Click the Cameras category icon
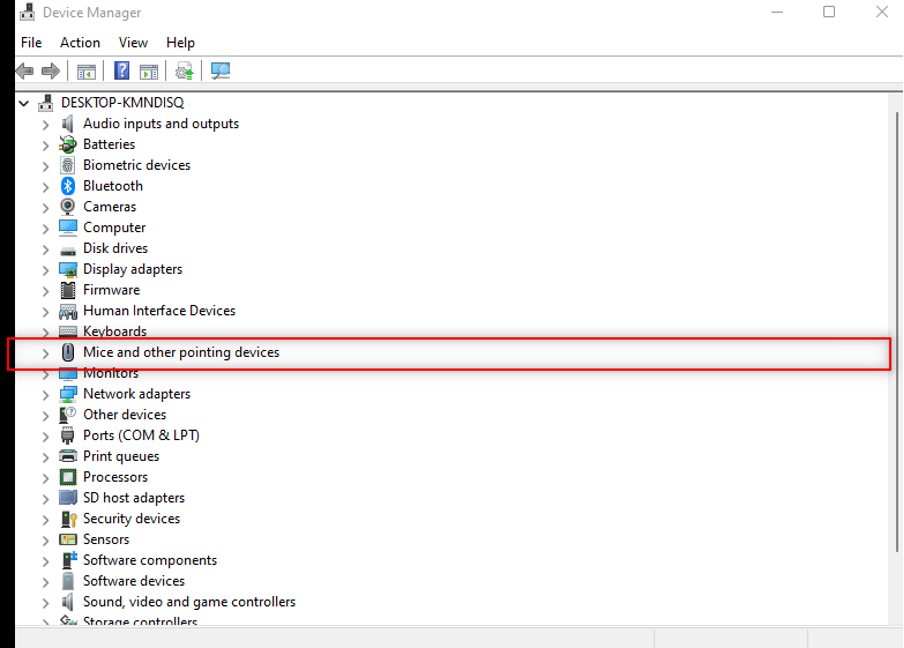904x648 pixels. pyautogui.click(x=68, y=207)
